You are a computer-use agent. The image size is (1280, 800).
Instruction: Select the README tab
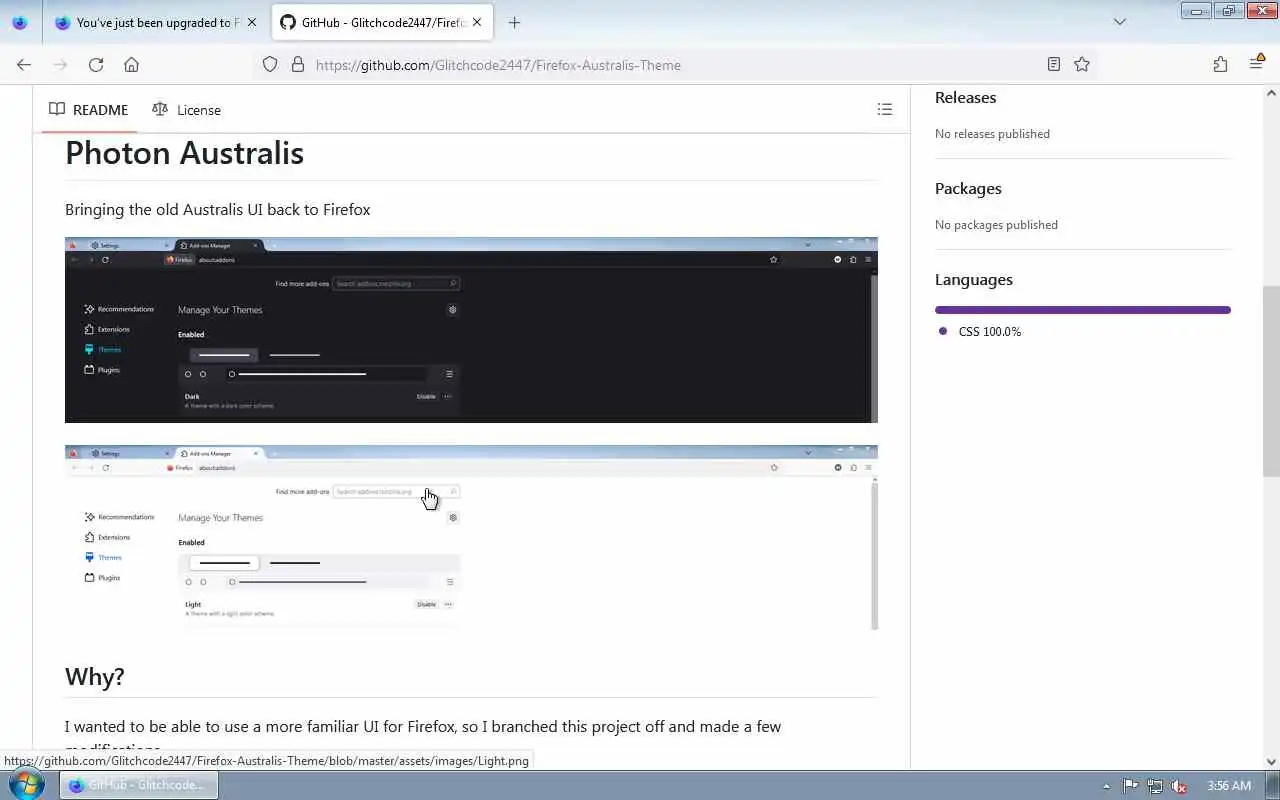pos(88,110)
